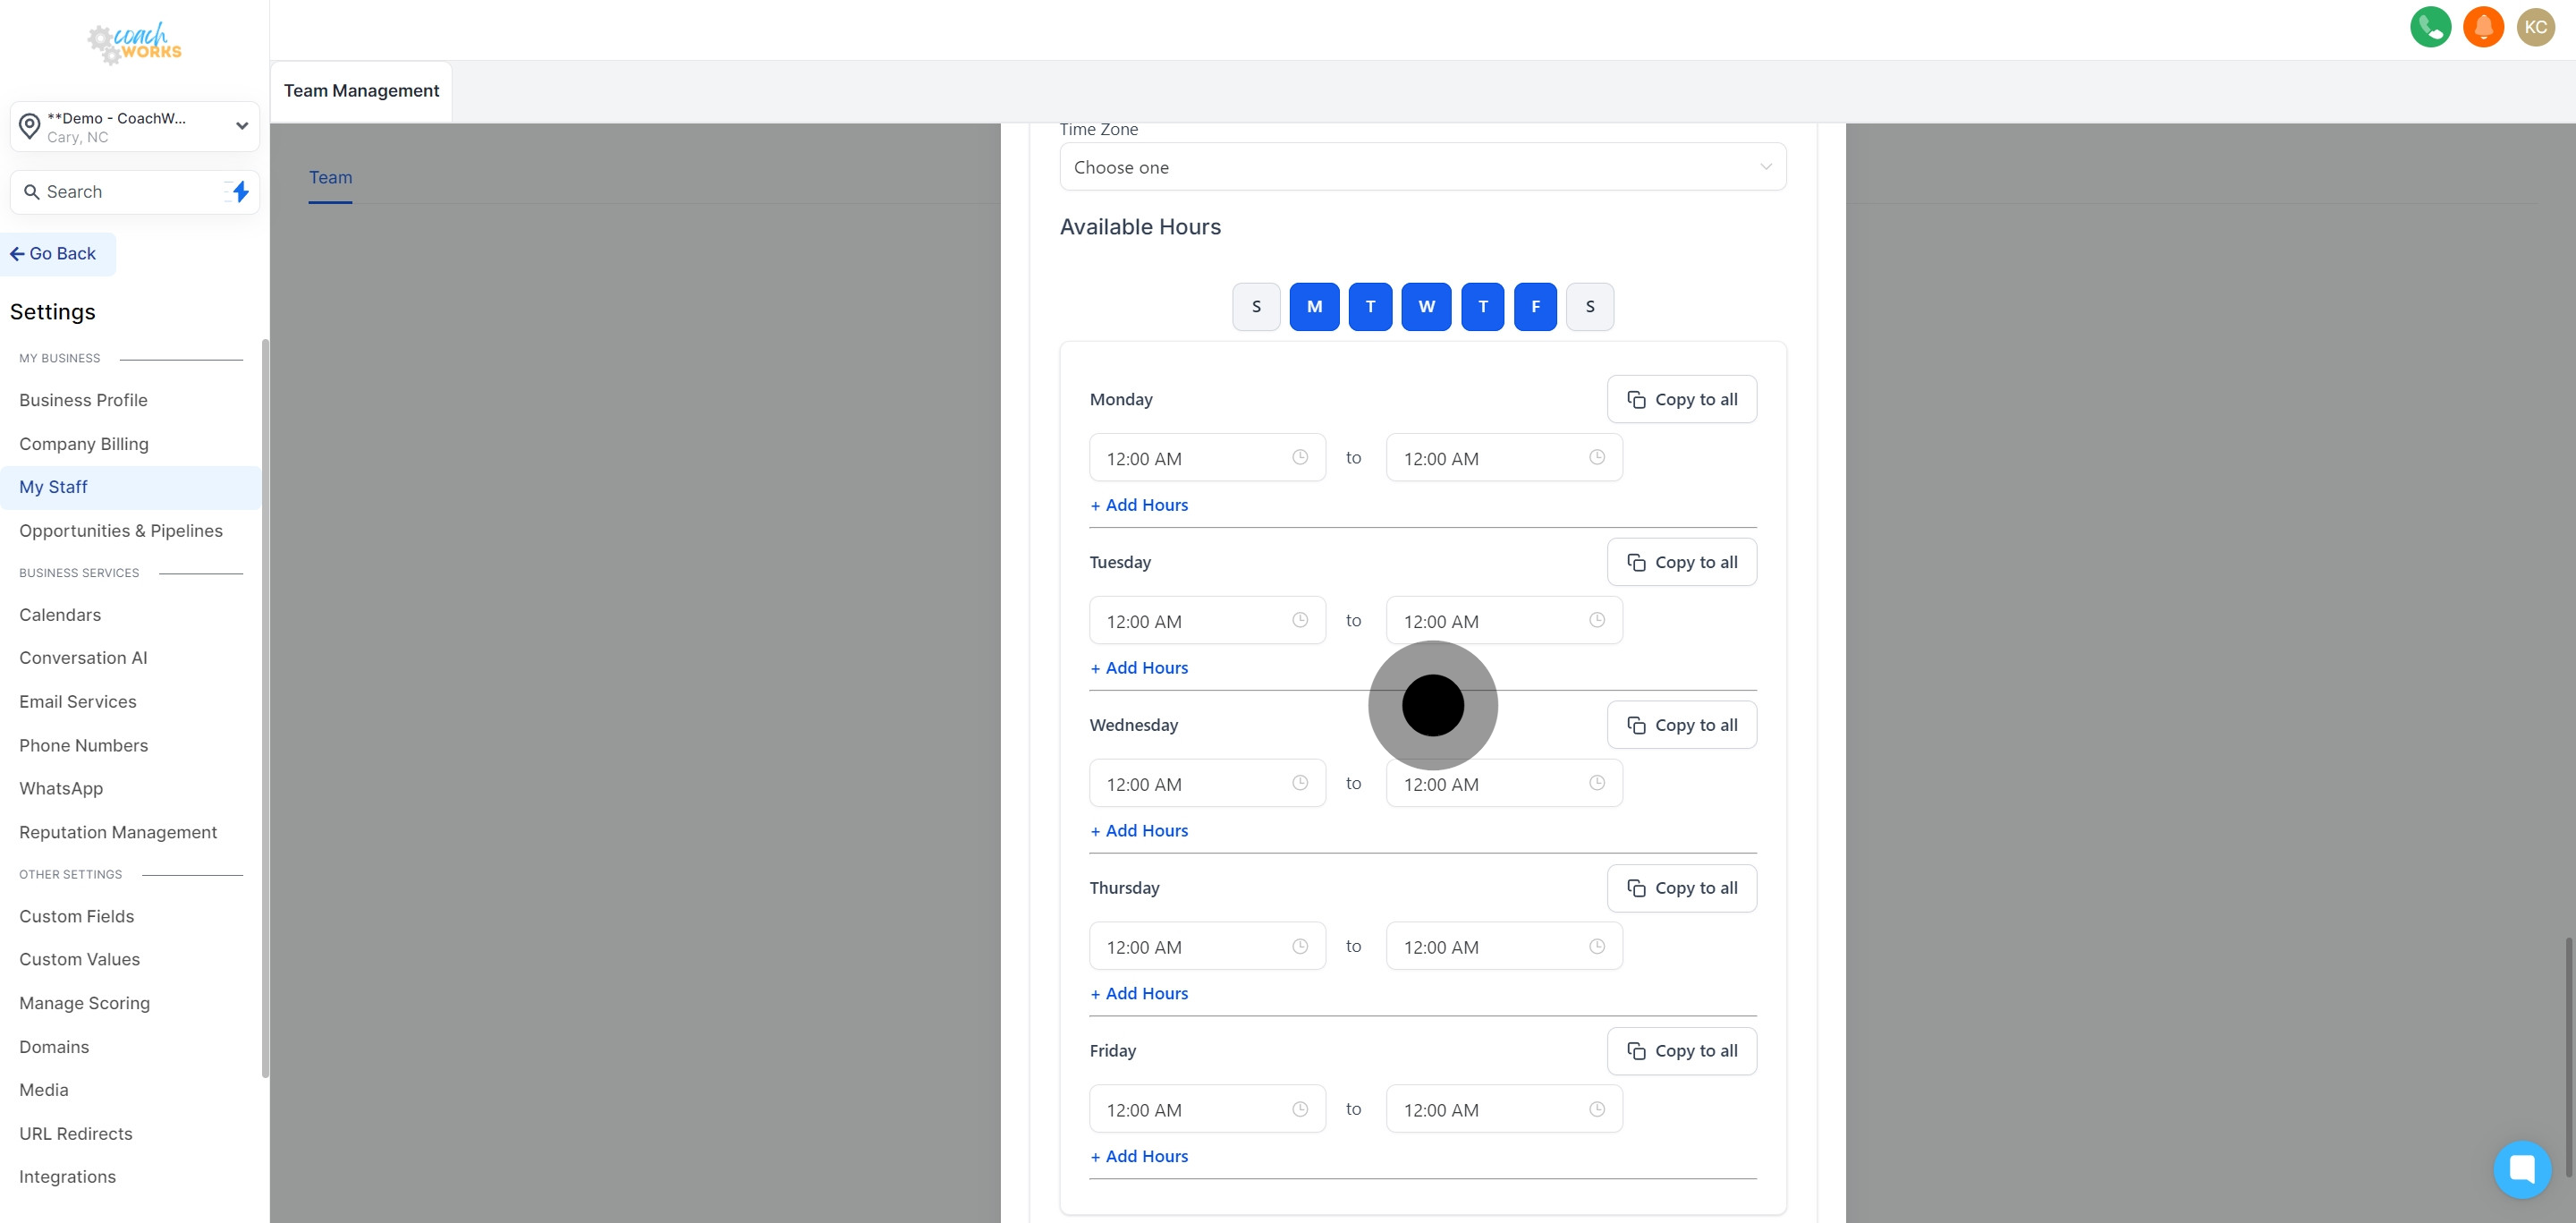Image resolution: width=2576 pixels, height=1223 pixels.
Task: Click clock icon in Monday start time
Action: pos(1299,457)
